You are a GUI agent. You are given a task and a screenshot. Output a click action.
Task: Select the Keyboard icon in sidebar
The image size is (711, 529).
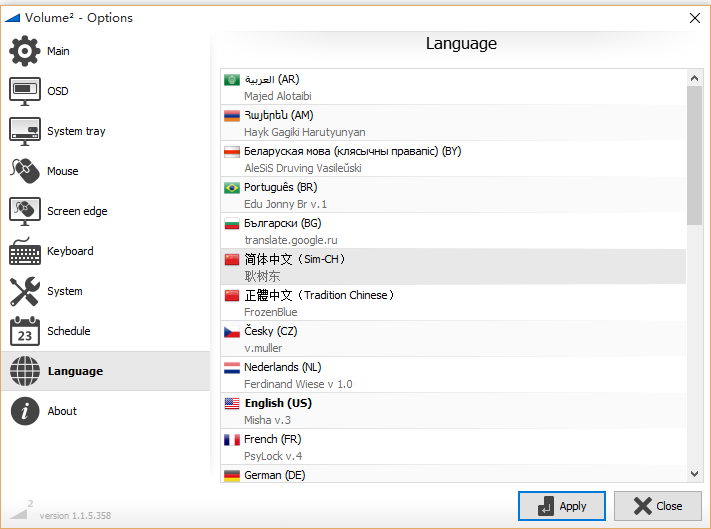click(x=24, y=251)
